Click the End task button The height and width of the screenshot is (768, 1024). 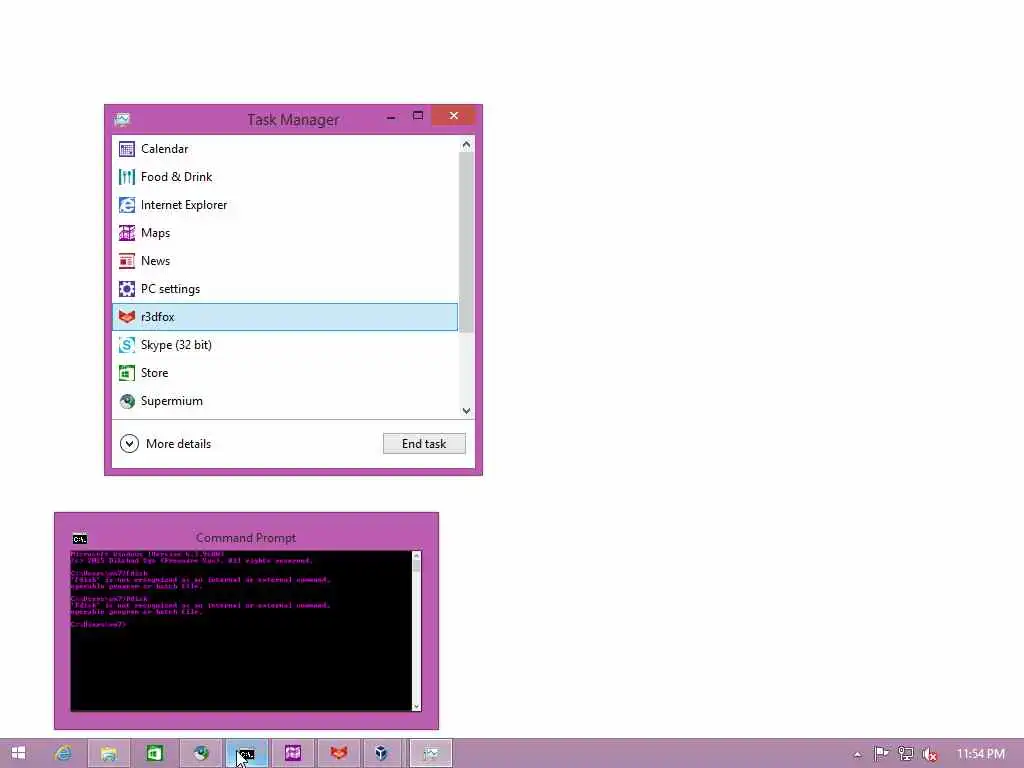coord(424,444)
